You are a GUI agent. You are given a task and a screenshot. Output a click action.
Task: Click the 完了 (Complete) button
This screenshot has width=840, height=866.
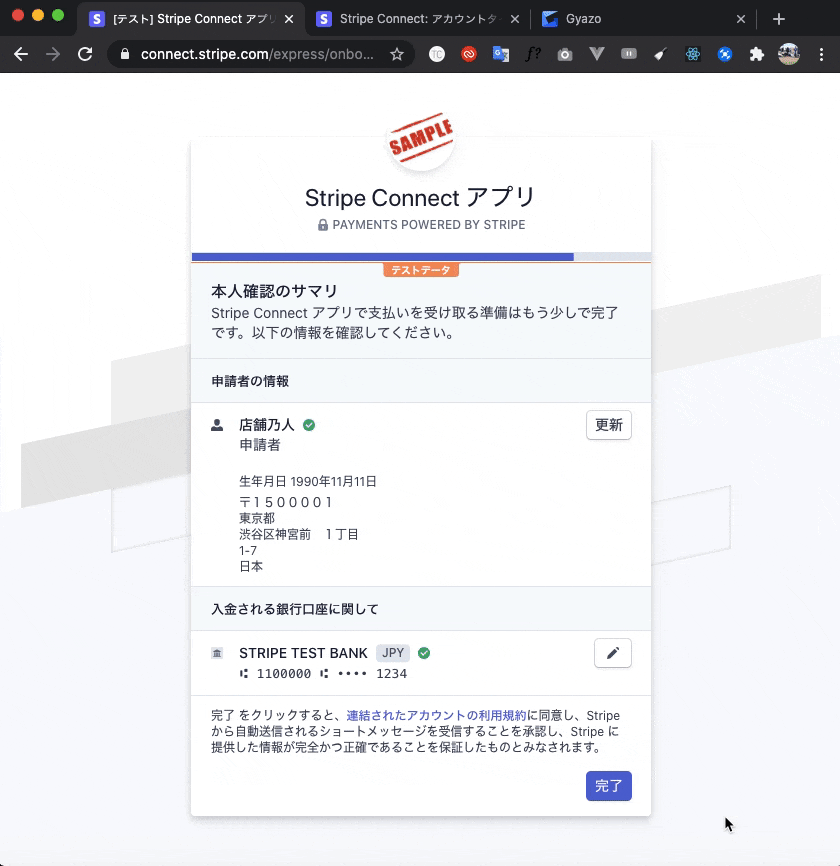609,786
